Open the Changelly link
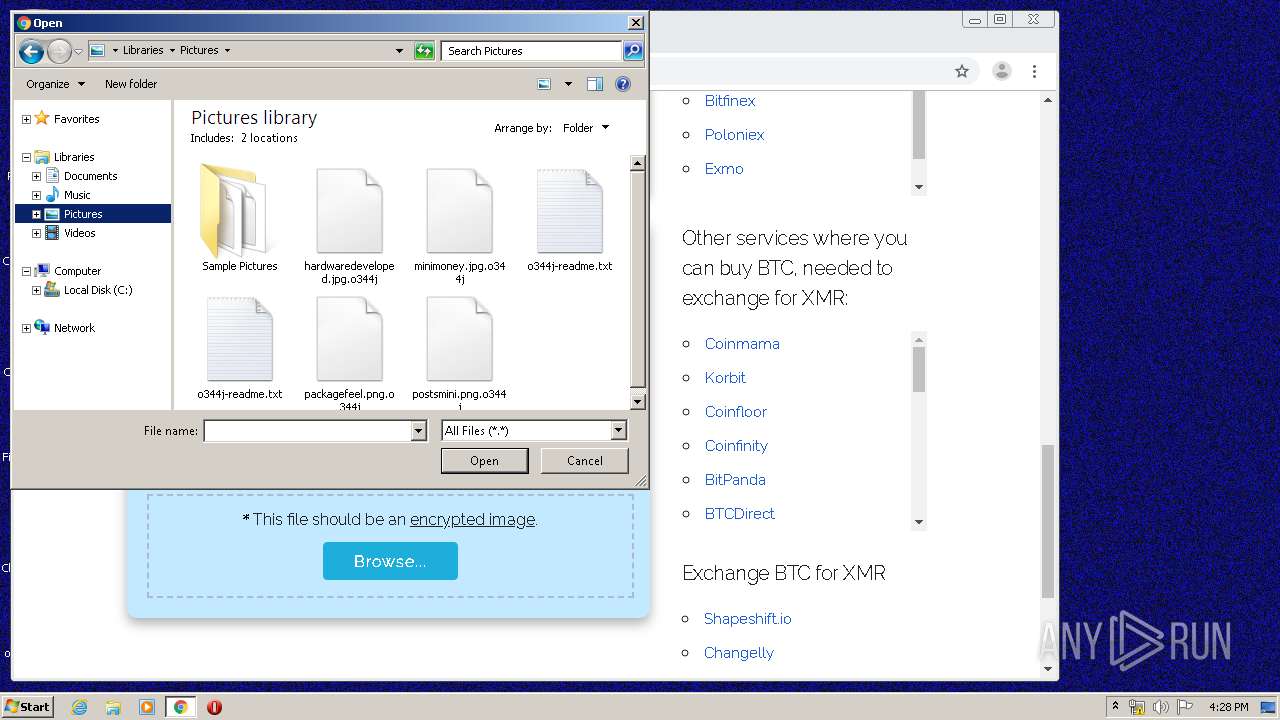This screenshot has width=1280, height=720. tap(739, 653)
